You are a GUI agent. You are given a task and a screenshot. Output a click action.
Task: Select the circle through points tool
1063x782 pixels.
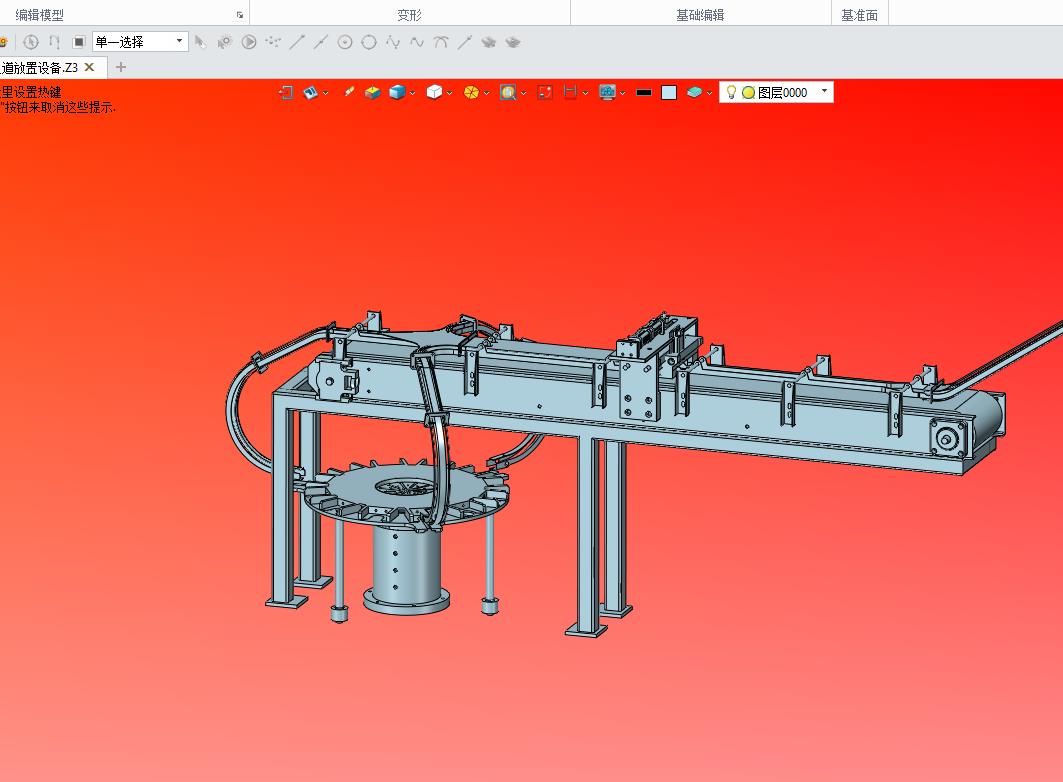[x=369, y=42]
